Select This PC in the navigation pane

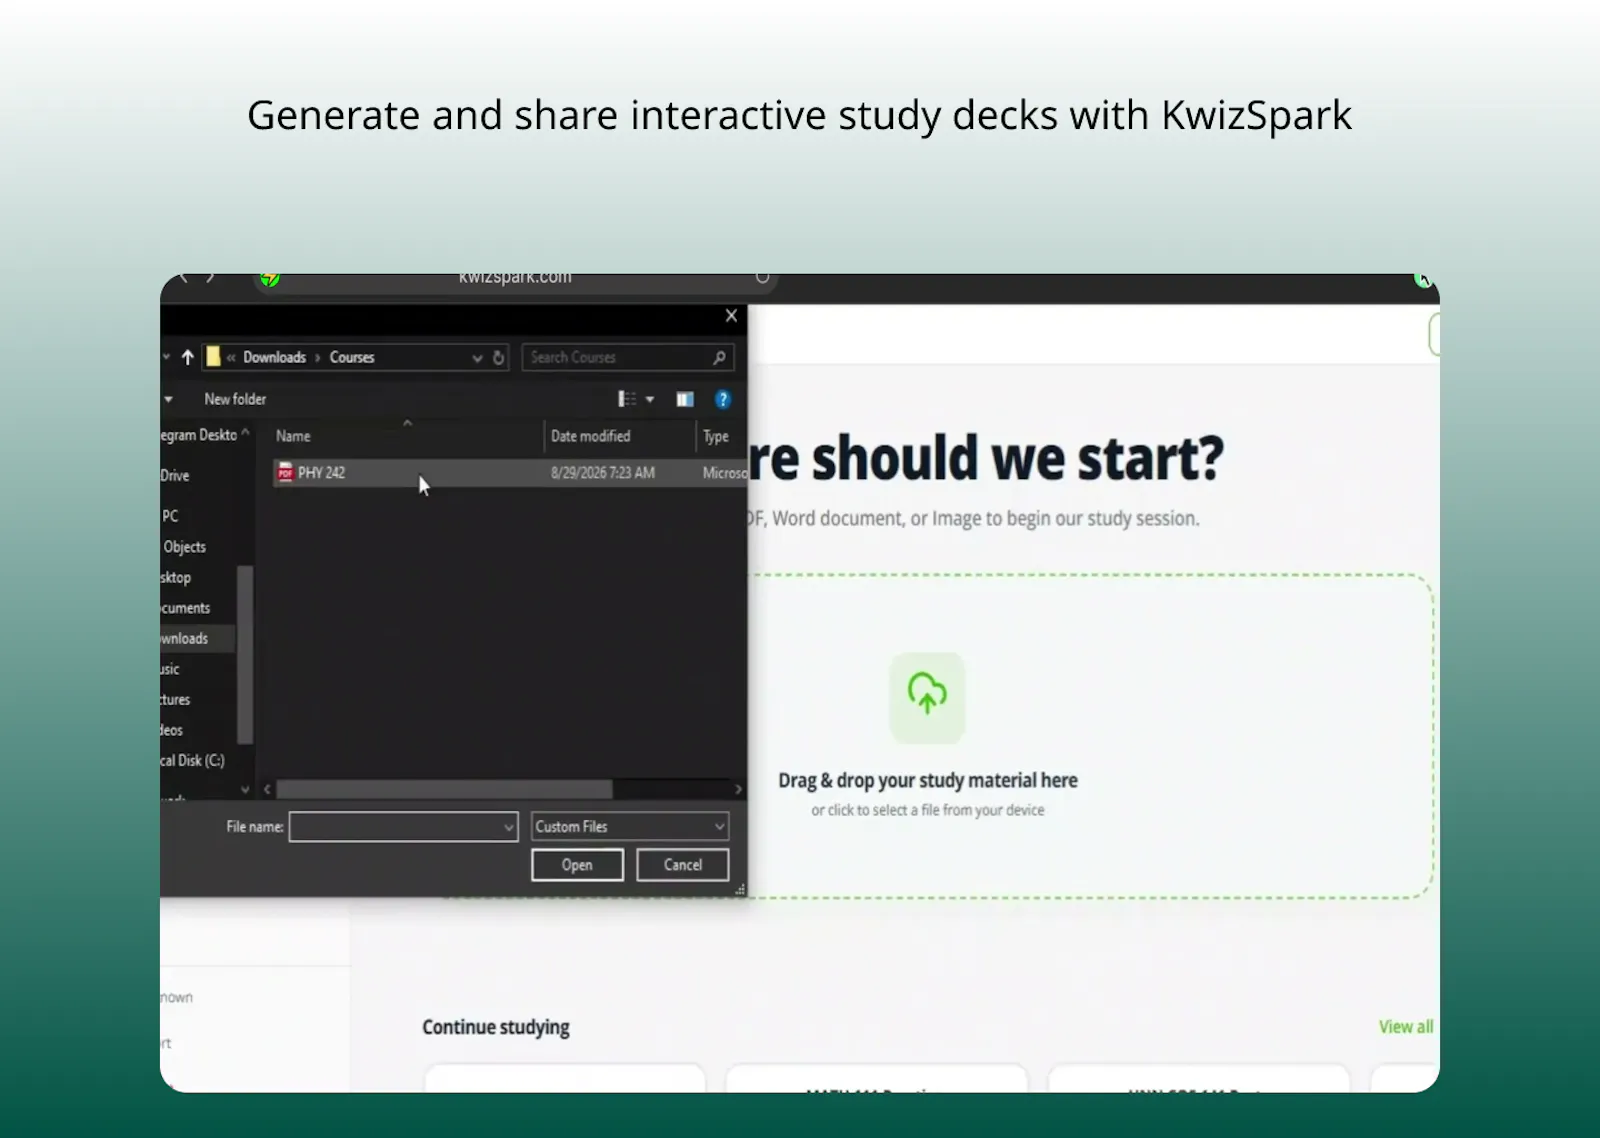(x=170, y=516)
